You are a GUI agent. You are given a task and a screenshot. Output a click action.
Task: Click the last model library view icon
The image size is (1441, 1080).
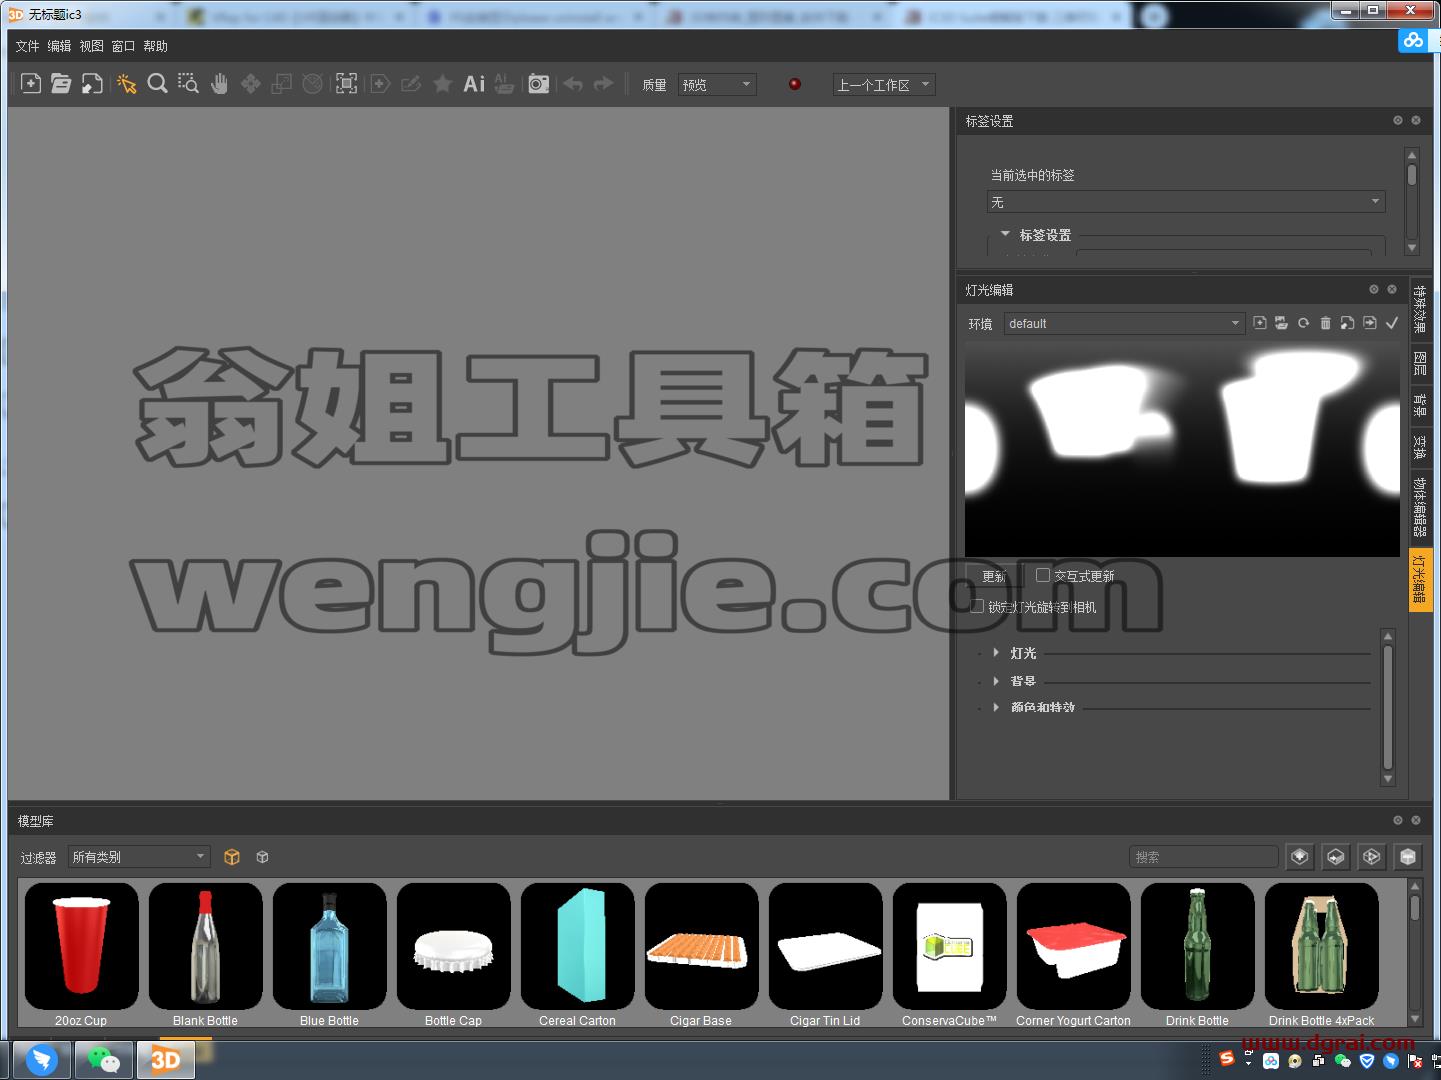tap(1408, 857)
